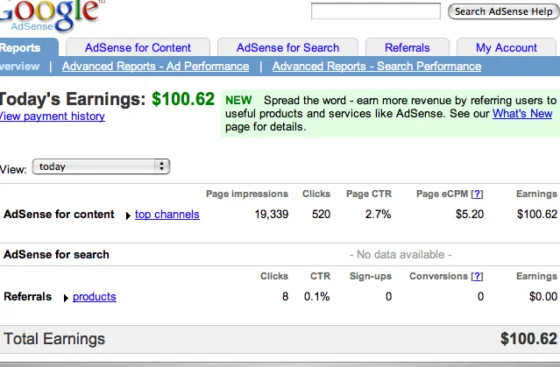Open the View dropdown set to today
This screenshot has height=367, width=560.
pyautogui.click(x=101, y=167)
